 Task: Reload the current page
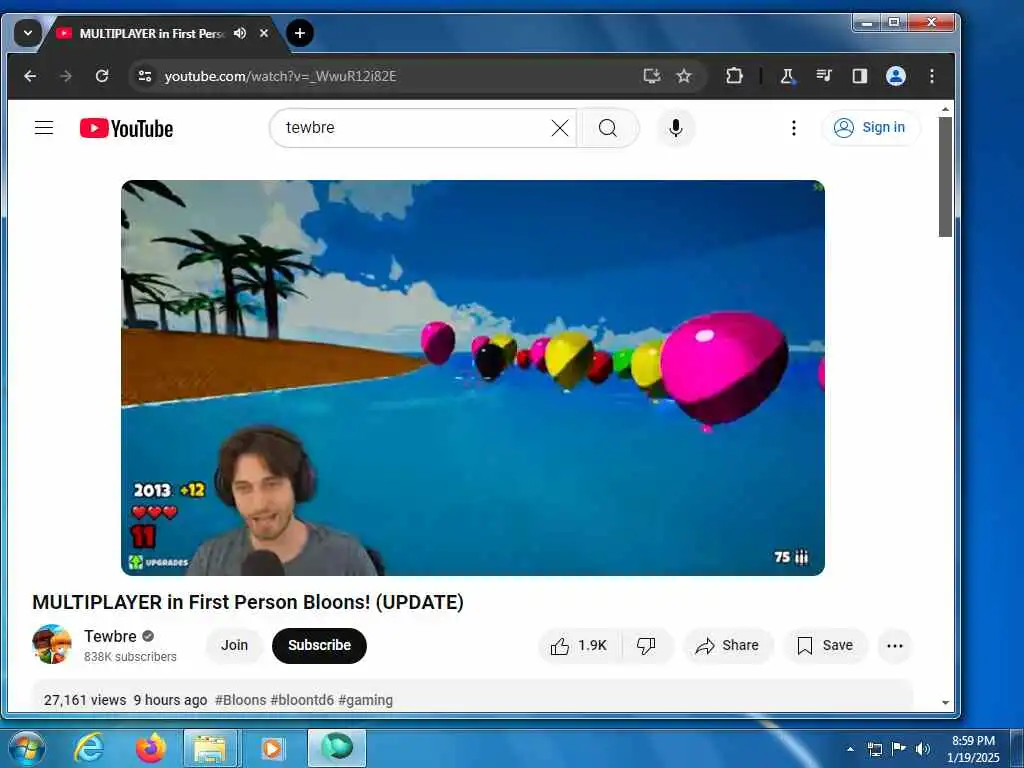click(102, 76)
